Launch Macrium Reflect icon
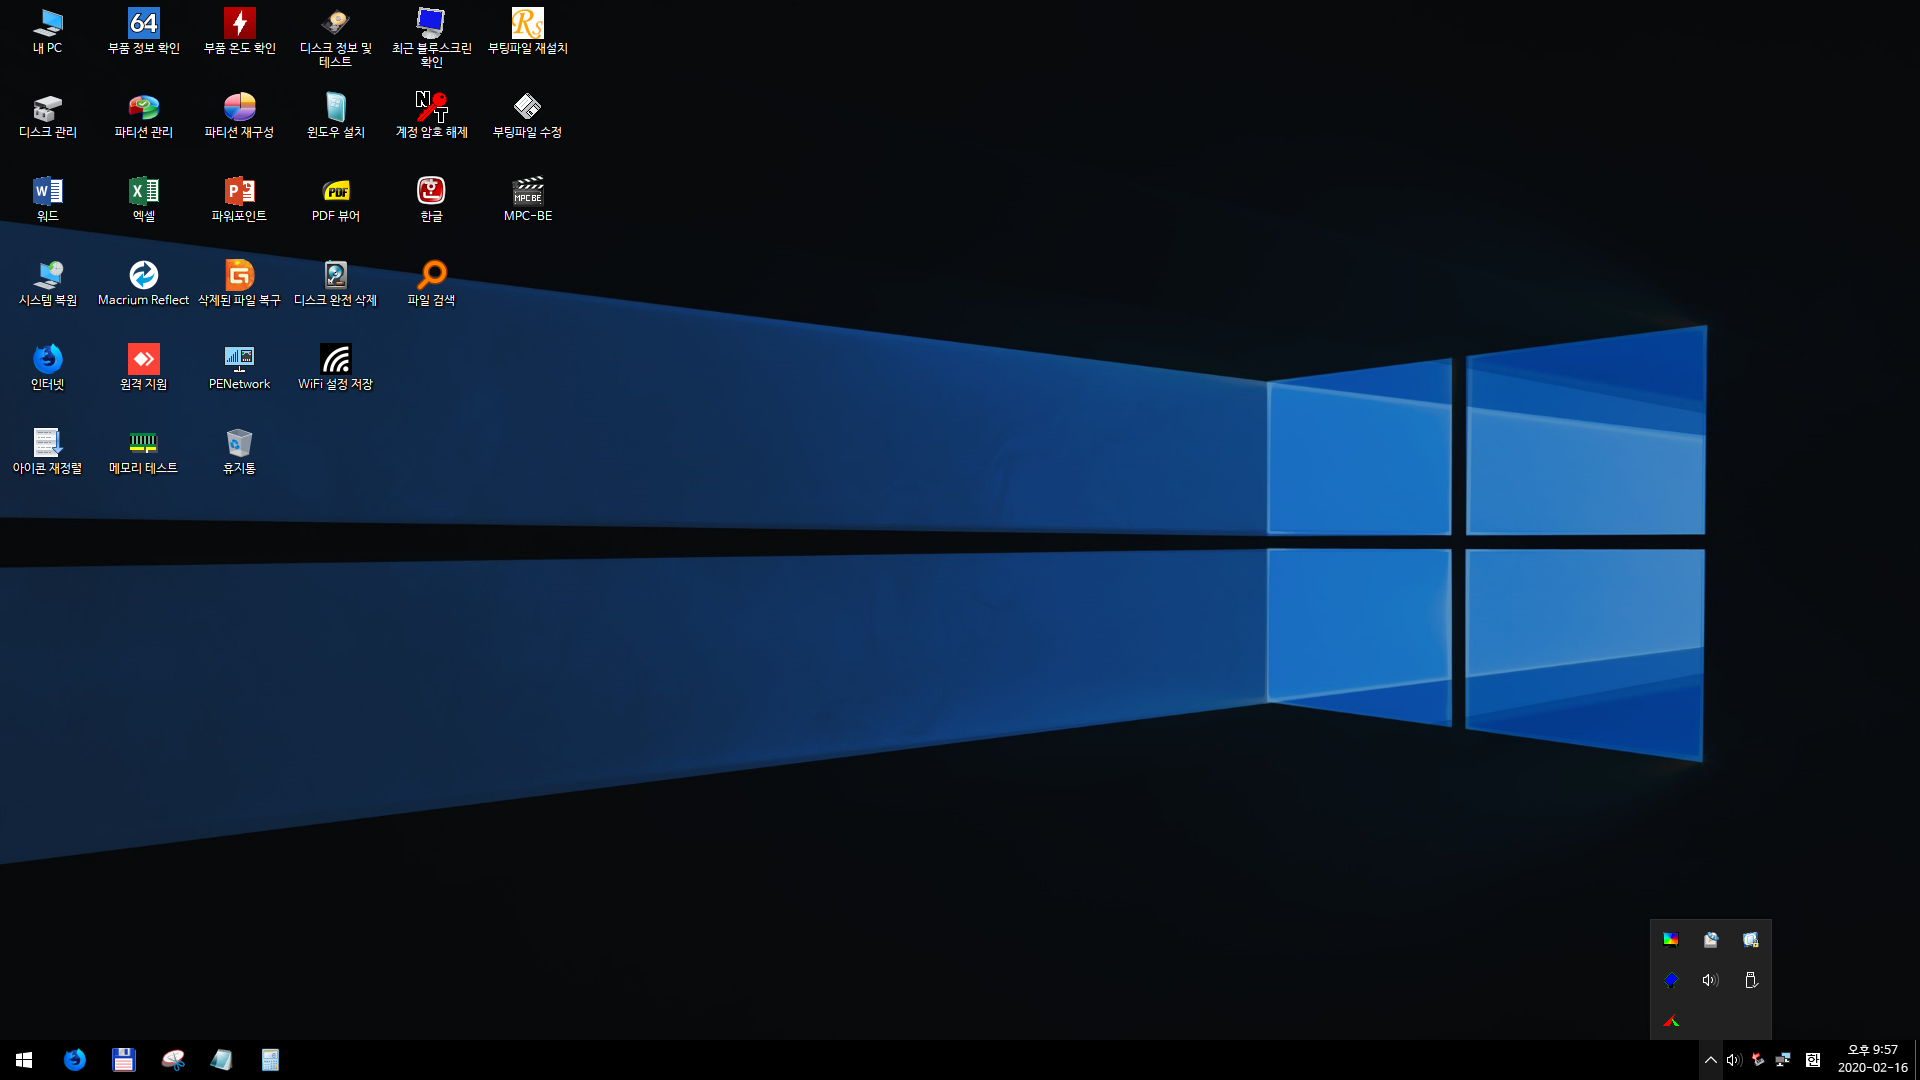This screenshot has height=1080, width=1920. click(x=143, y=283)
